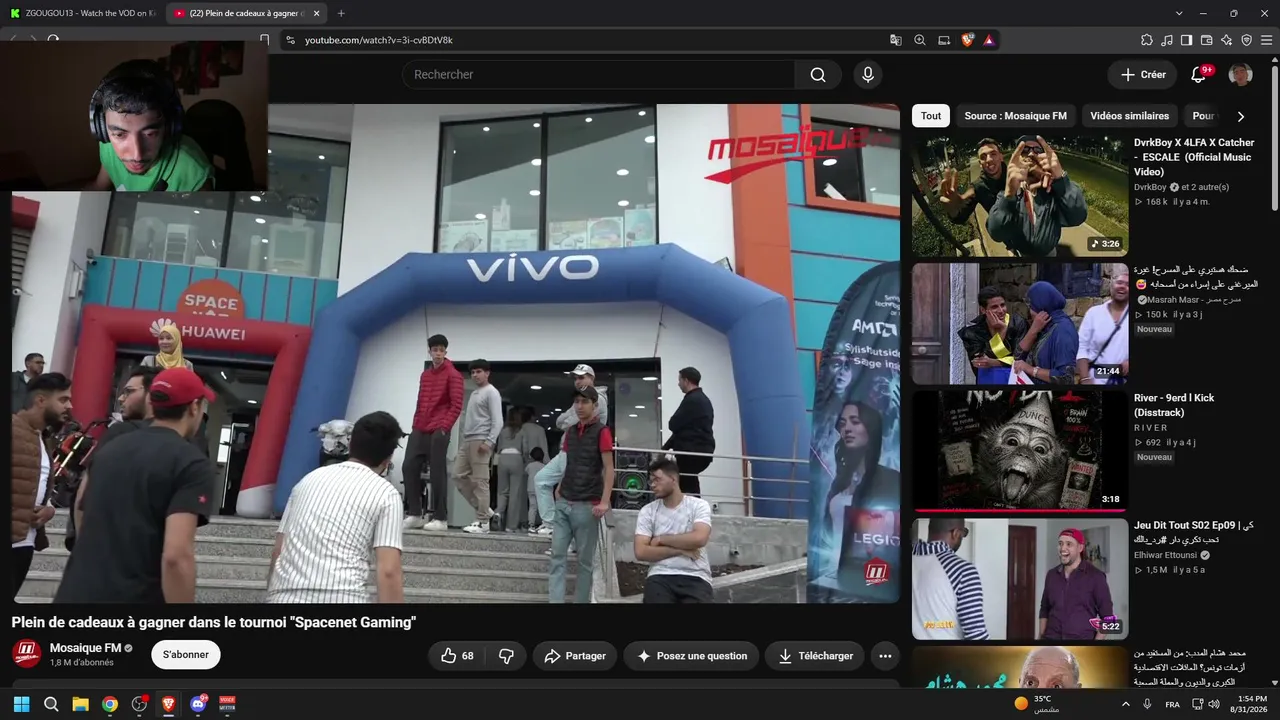Image resolution: width=1280 pixels, height=720 pixels.
Task: Click the install app icon in address bar
Action: (x=944, y=40)
